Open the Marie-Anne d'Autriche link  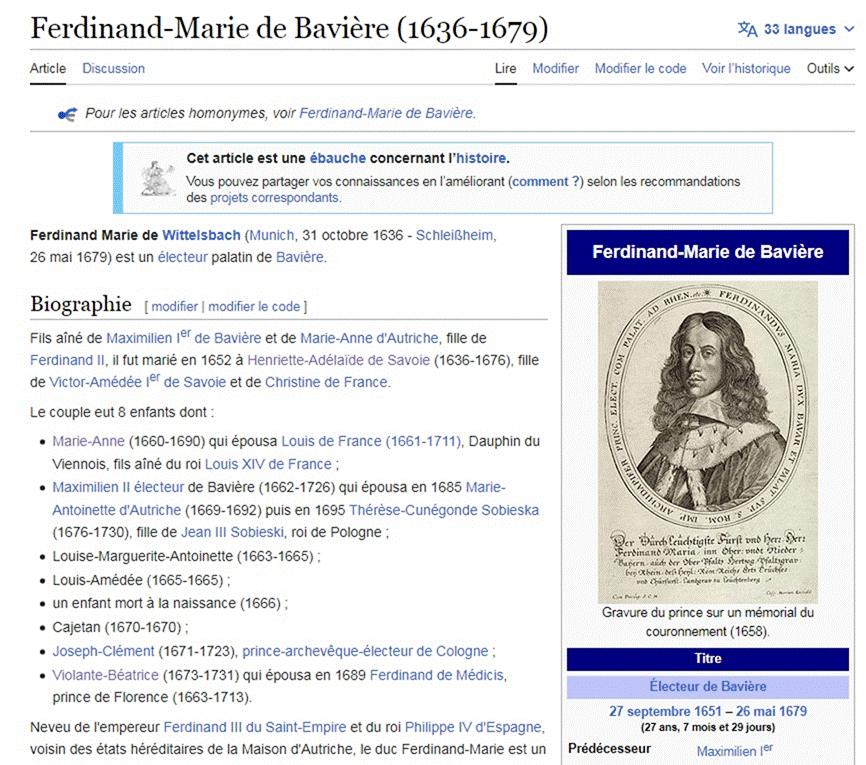[369, 338]
